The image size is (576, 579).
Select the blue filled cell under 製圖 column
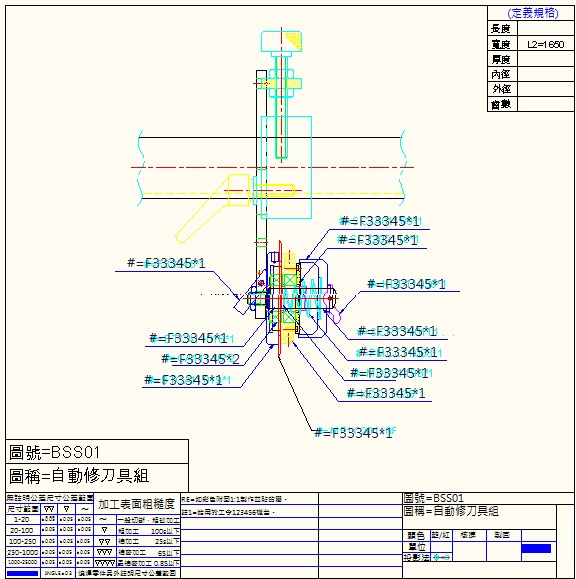536,548
